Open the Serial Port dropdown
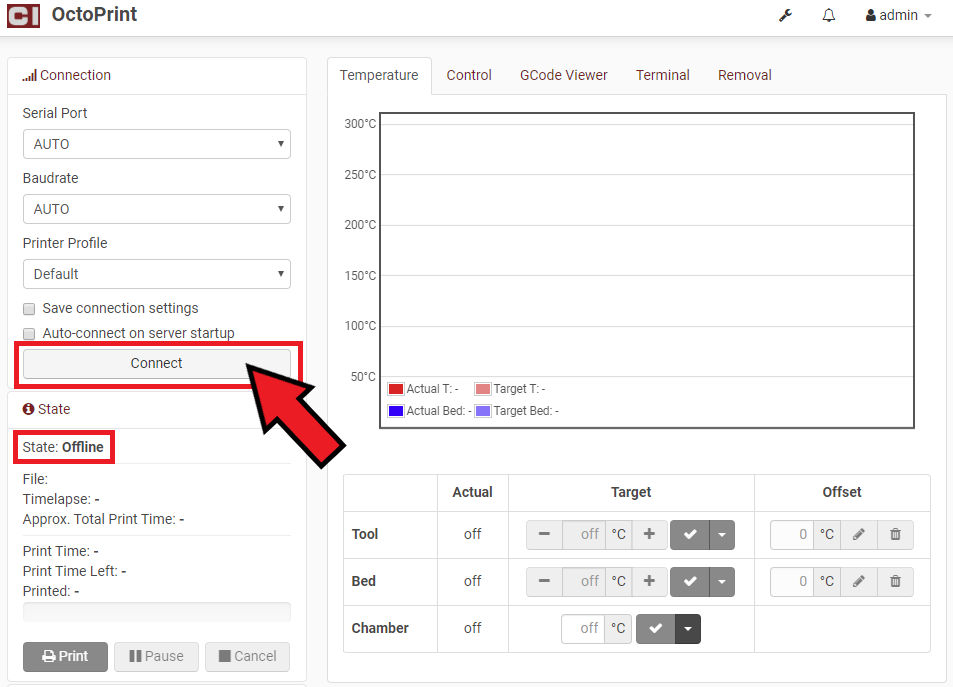Image resolution: width=953 pixels, height=687 pixels. pos(157,144)
